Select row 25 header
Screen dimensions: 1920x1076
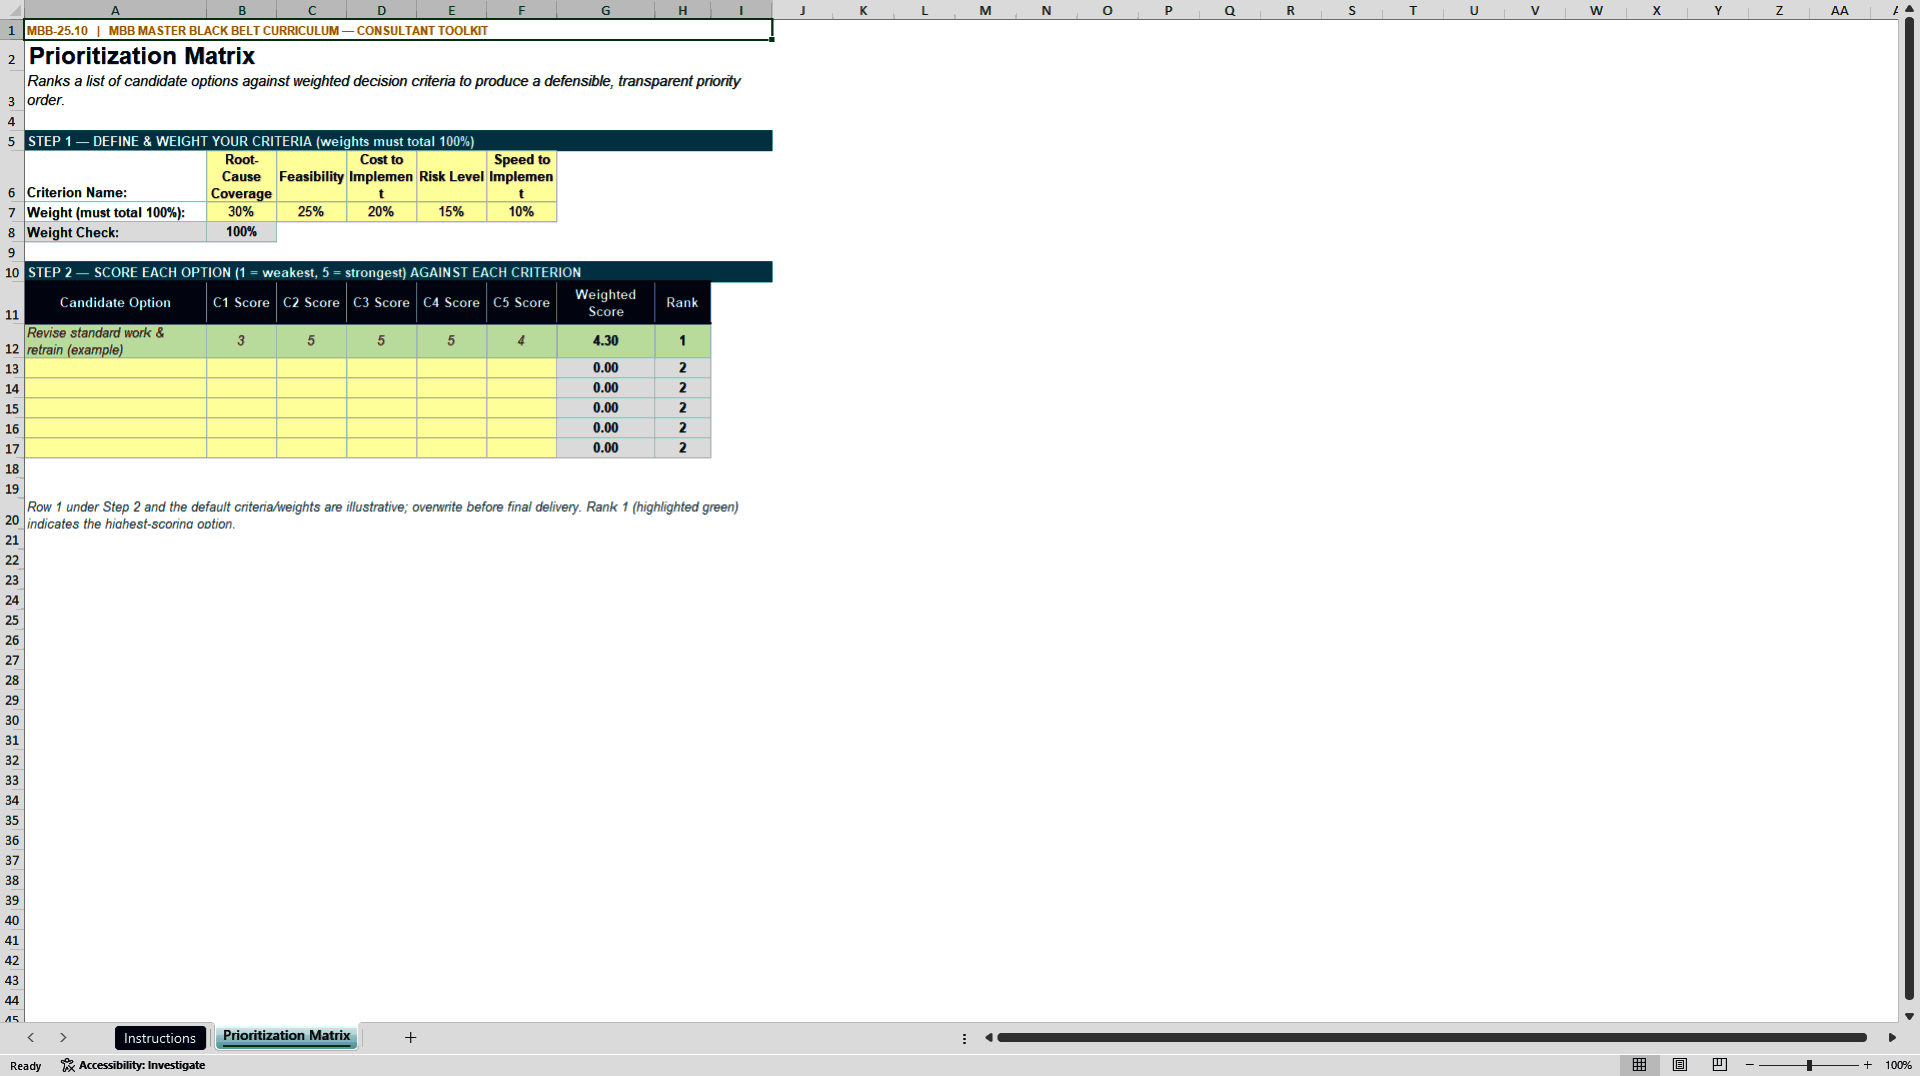click(12, 620)
